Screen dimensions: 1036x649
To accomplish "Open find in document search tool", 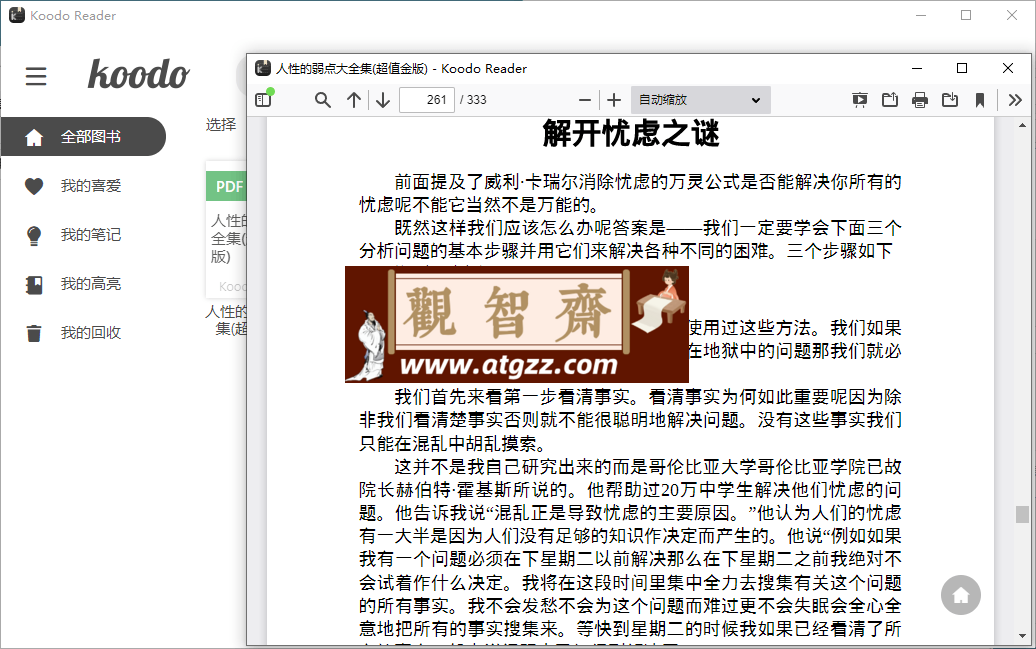I will click(x=322, y=100).
